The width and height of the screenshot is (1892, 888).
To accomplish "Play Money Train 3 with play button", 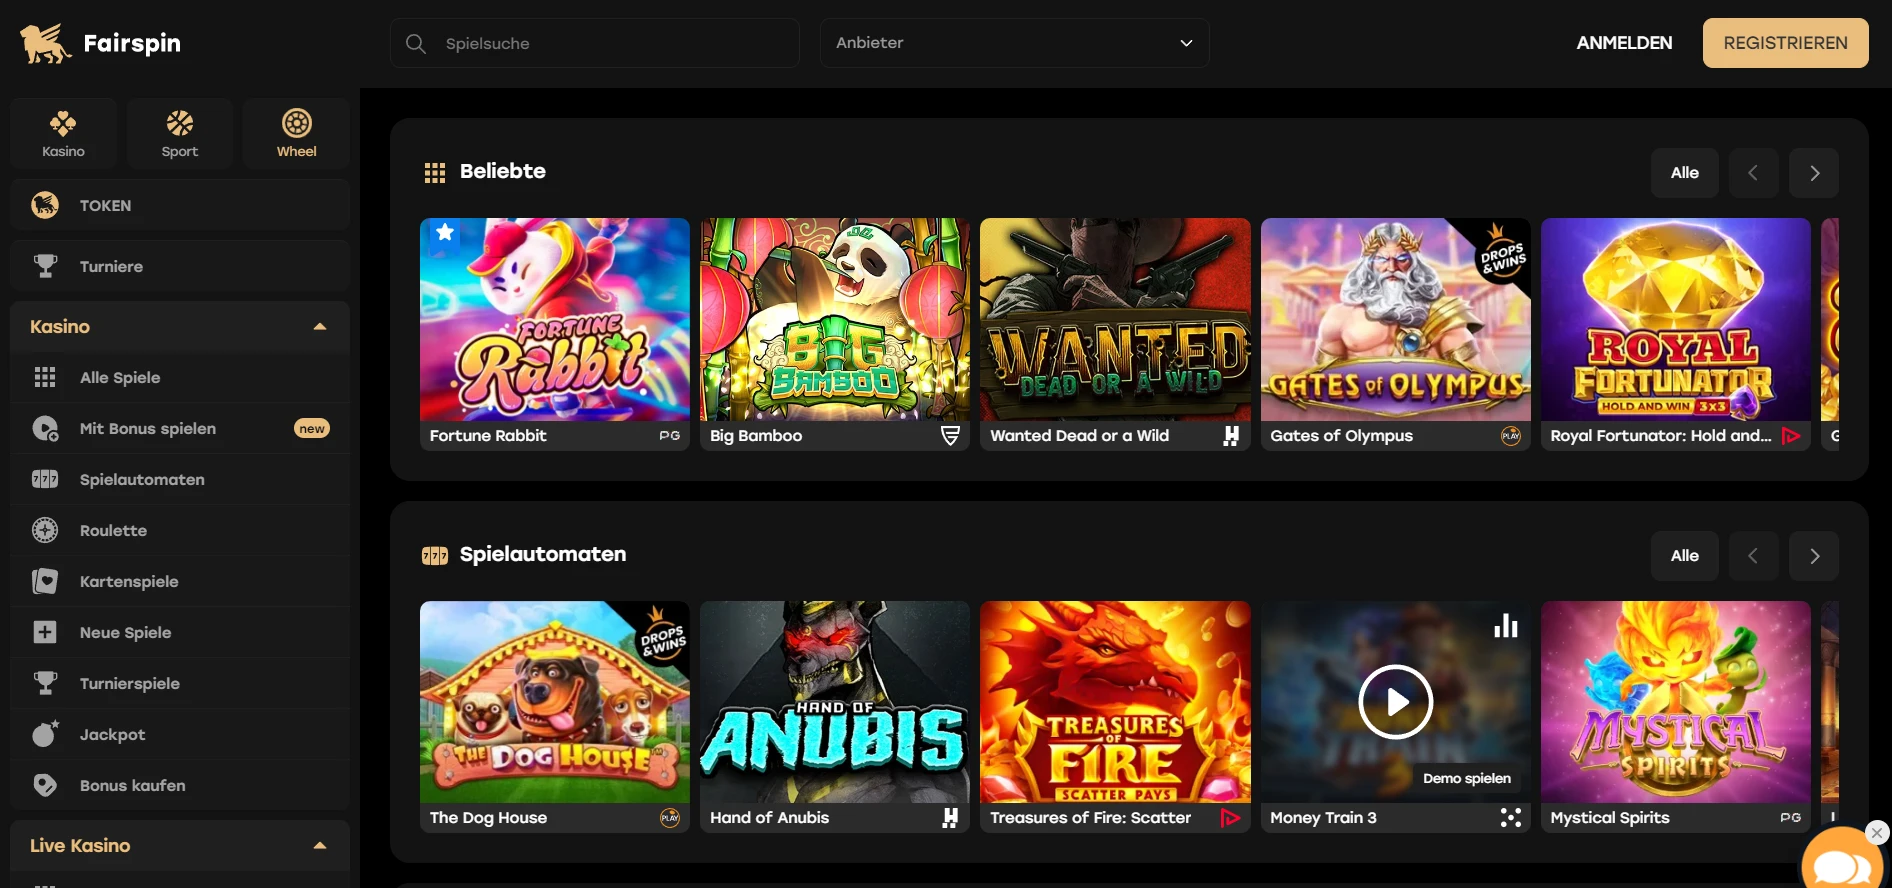I will [1395, 702].
